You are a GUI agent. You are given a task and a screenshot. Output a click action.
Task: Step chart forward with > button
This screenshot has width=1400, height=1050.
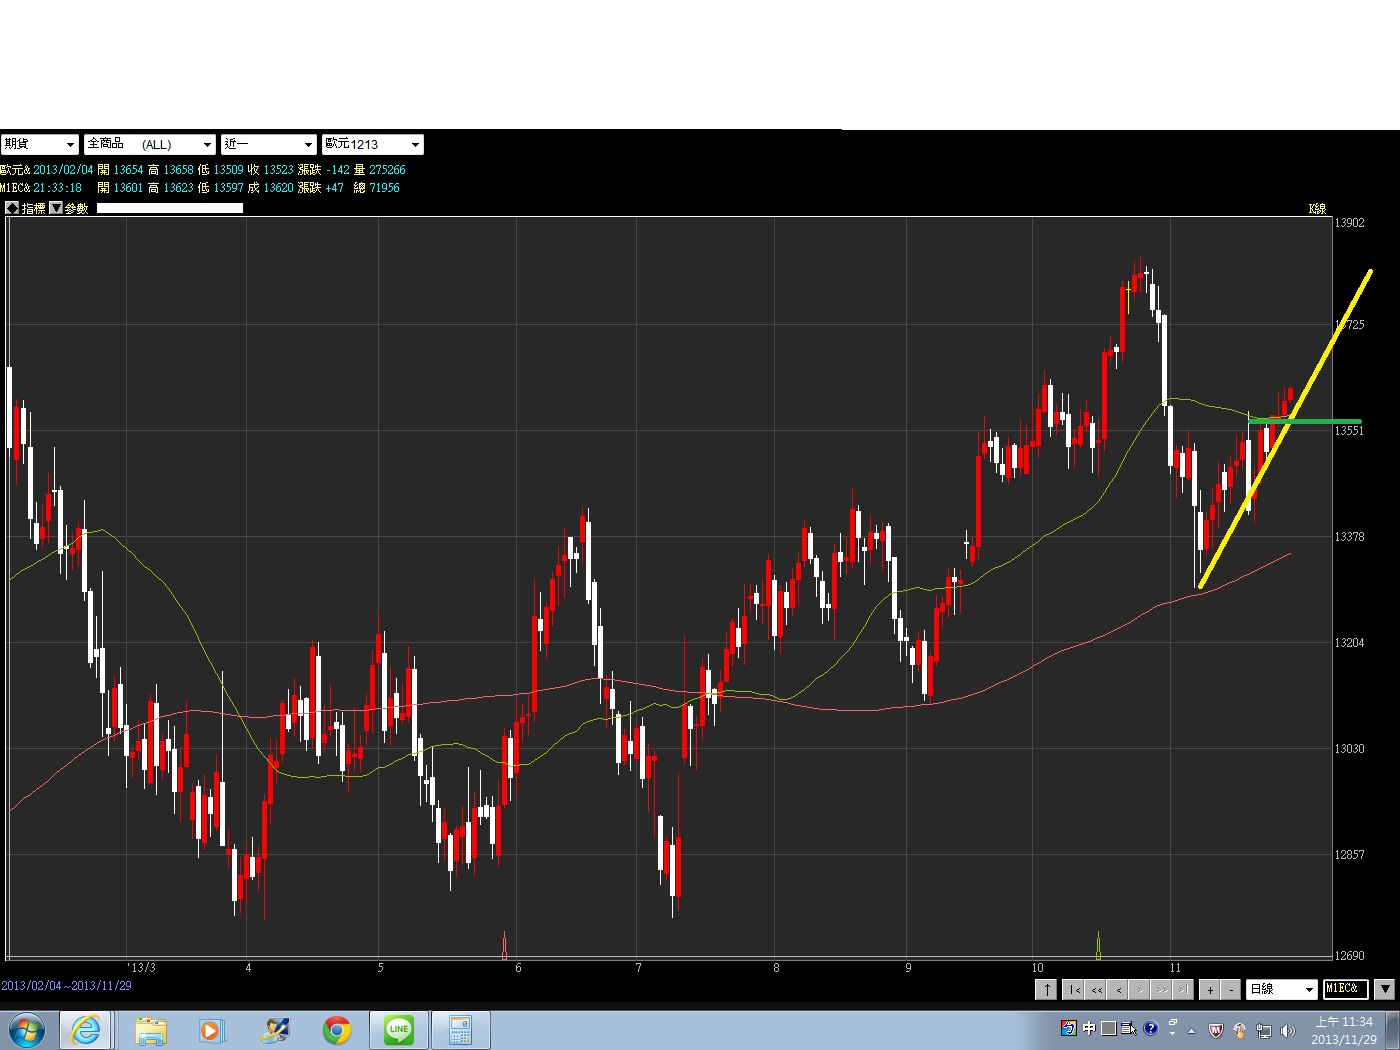pyautogui.click(x=1140, y=989)
